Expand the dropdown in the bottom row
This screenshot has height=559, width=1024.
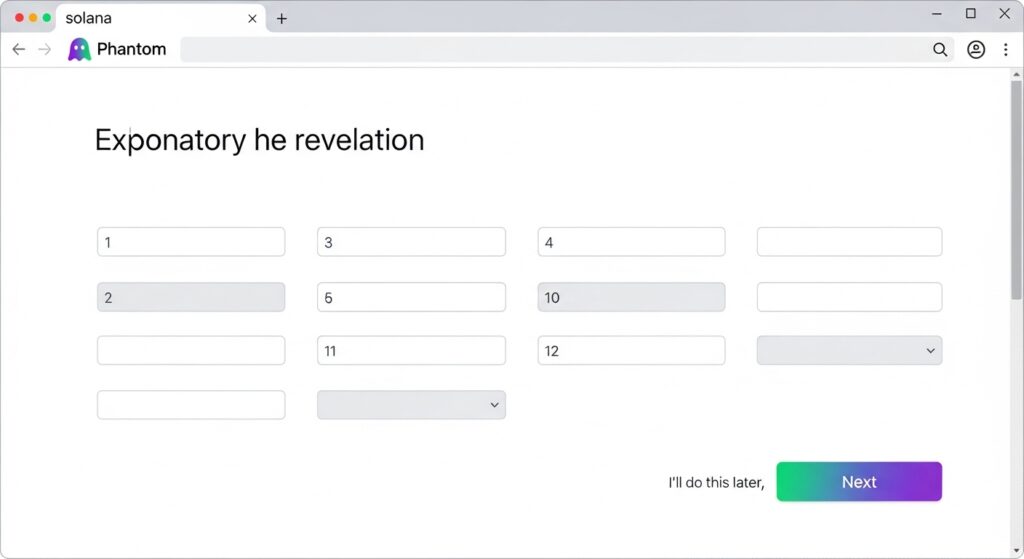[x=411, y=404]
